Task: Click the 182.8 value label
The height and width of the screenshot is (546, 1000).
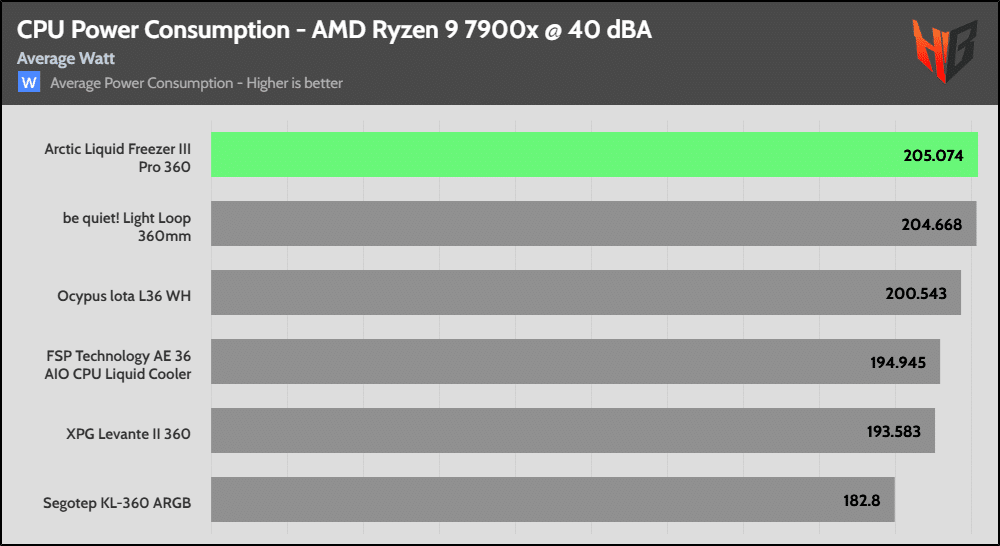Action: 861,500
